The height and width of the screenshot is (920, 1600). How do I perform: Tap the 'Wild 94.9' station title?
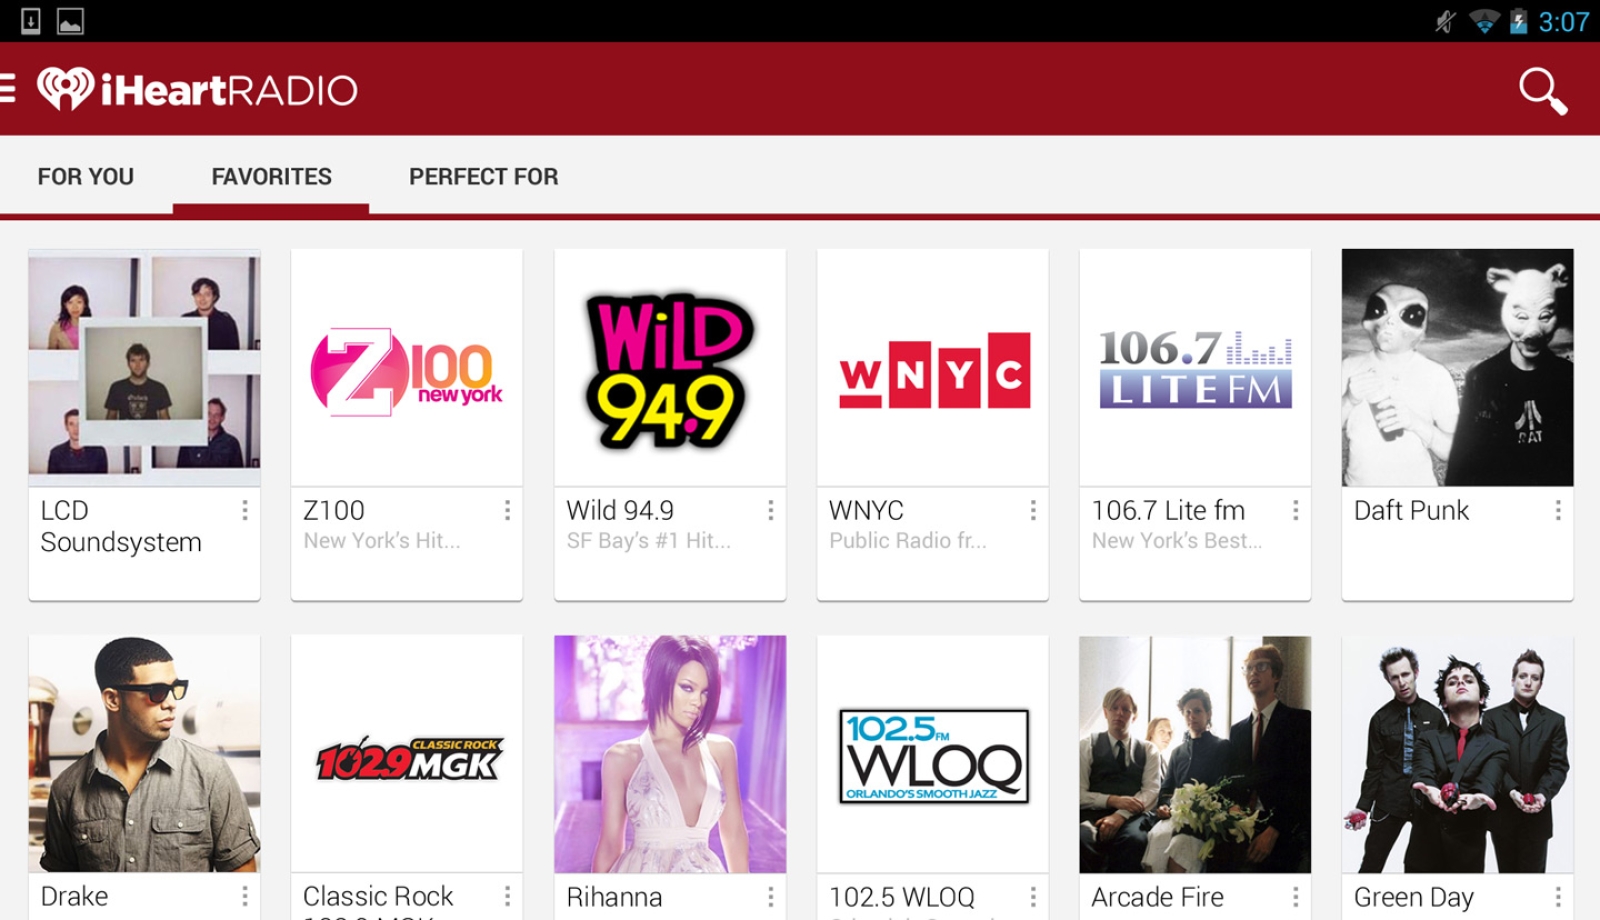(620, 511)
